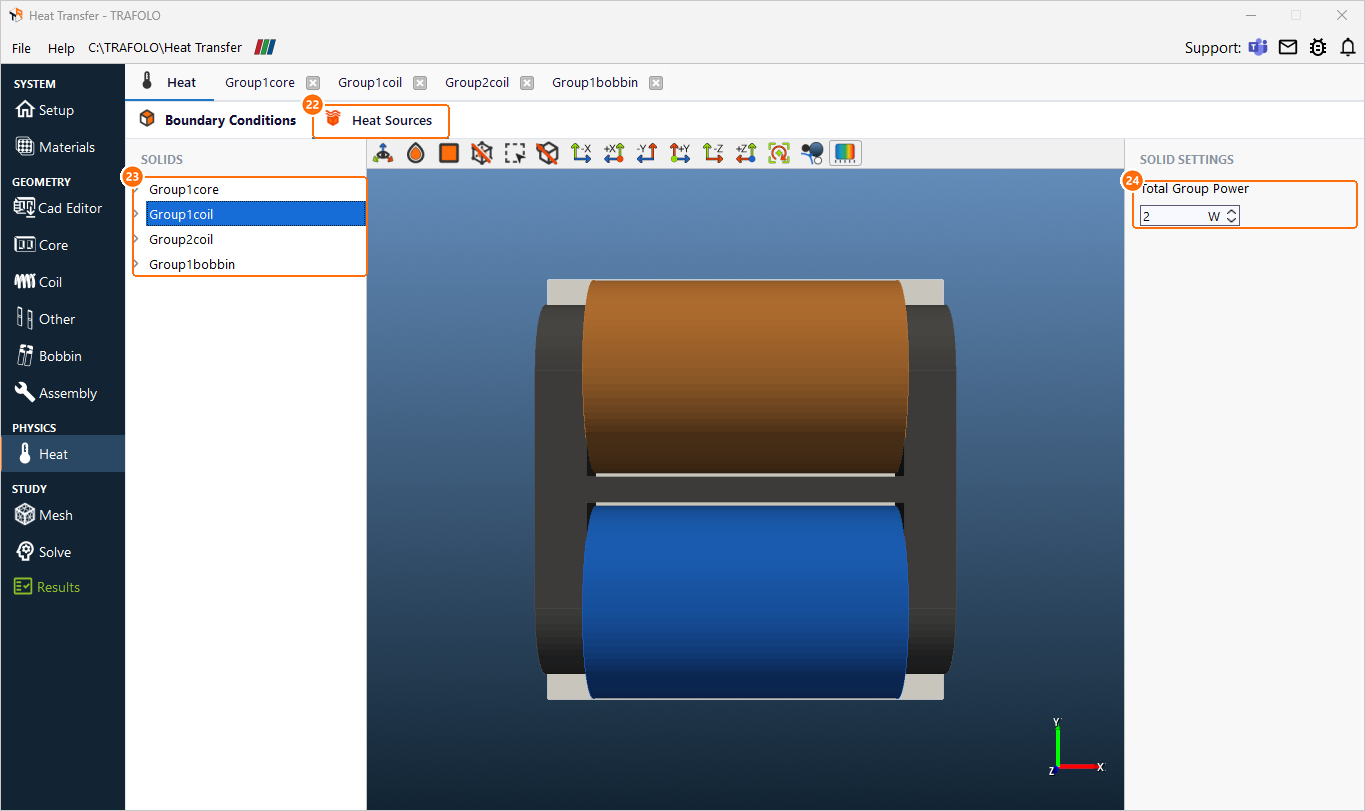Image resolution: width=1365 pixels, height=811 pixels.
Task: Set view to -Y axis direction
Action: click(647, 153)
